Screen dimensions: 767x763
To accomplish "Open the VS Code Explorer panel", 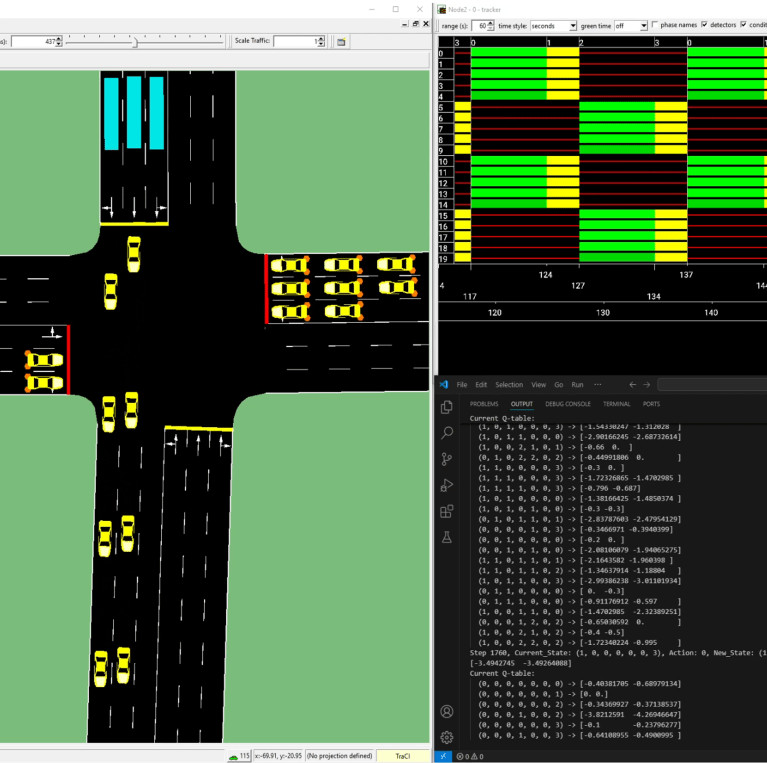I will 447,407.
